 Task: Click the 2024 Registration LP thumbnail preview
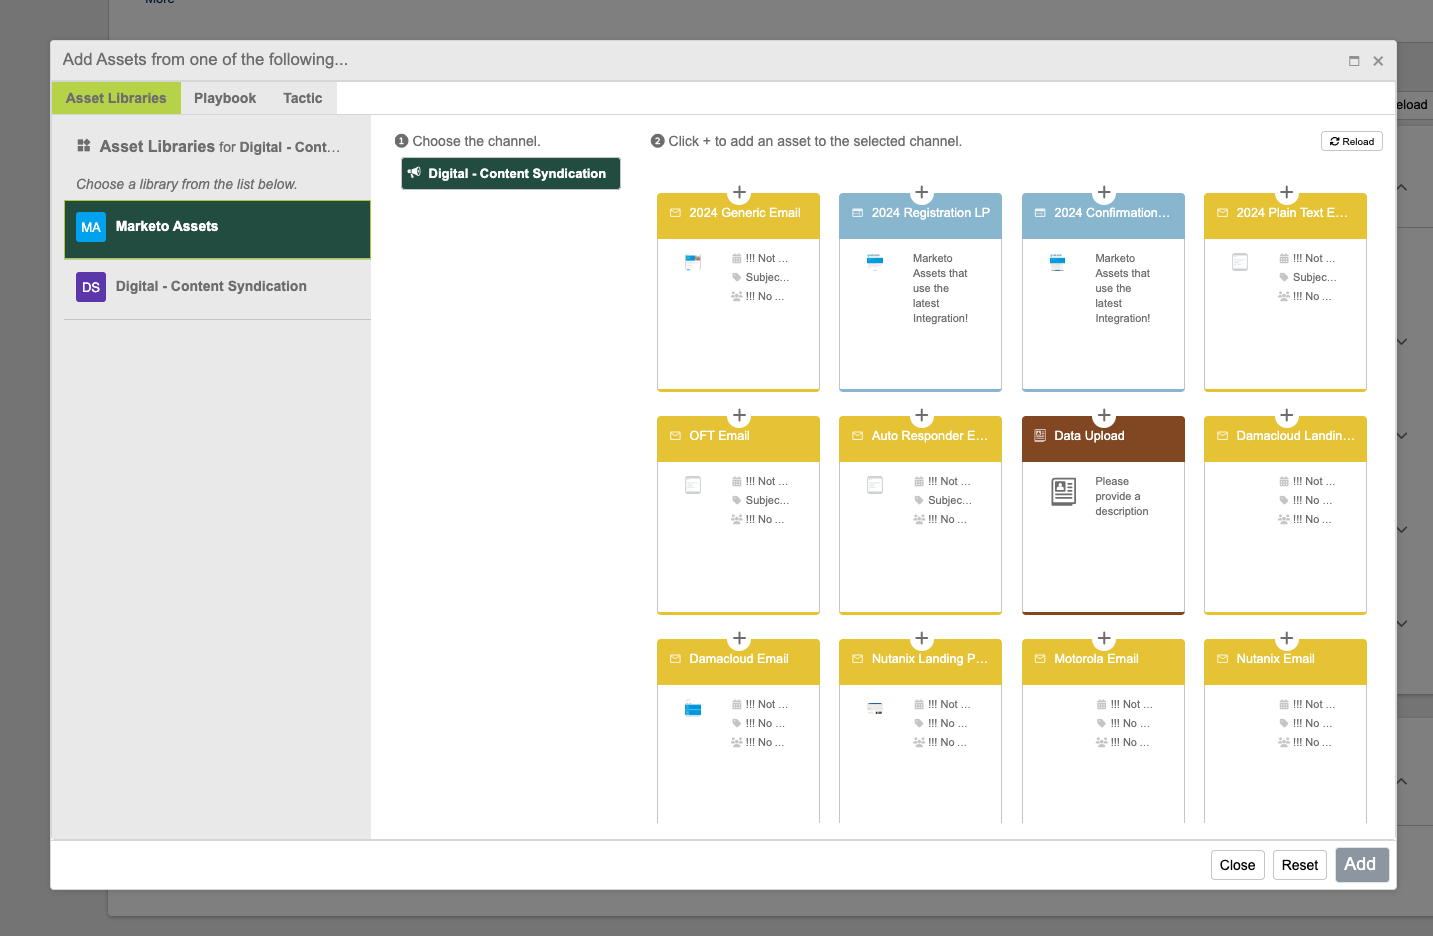click(875, 262)
